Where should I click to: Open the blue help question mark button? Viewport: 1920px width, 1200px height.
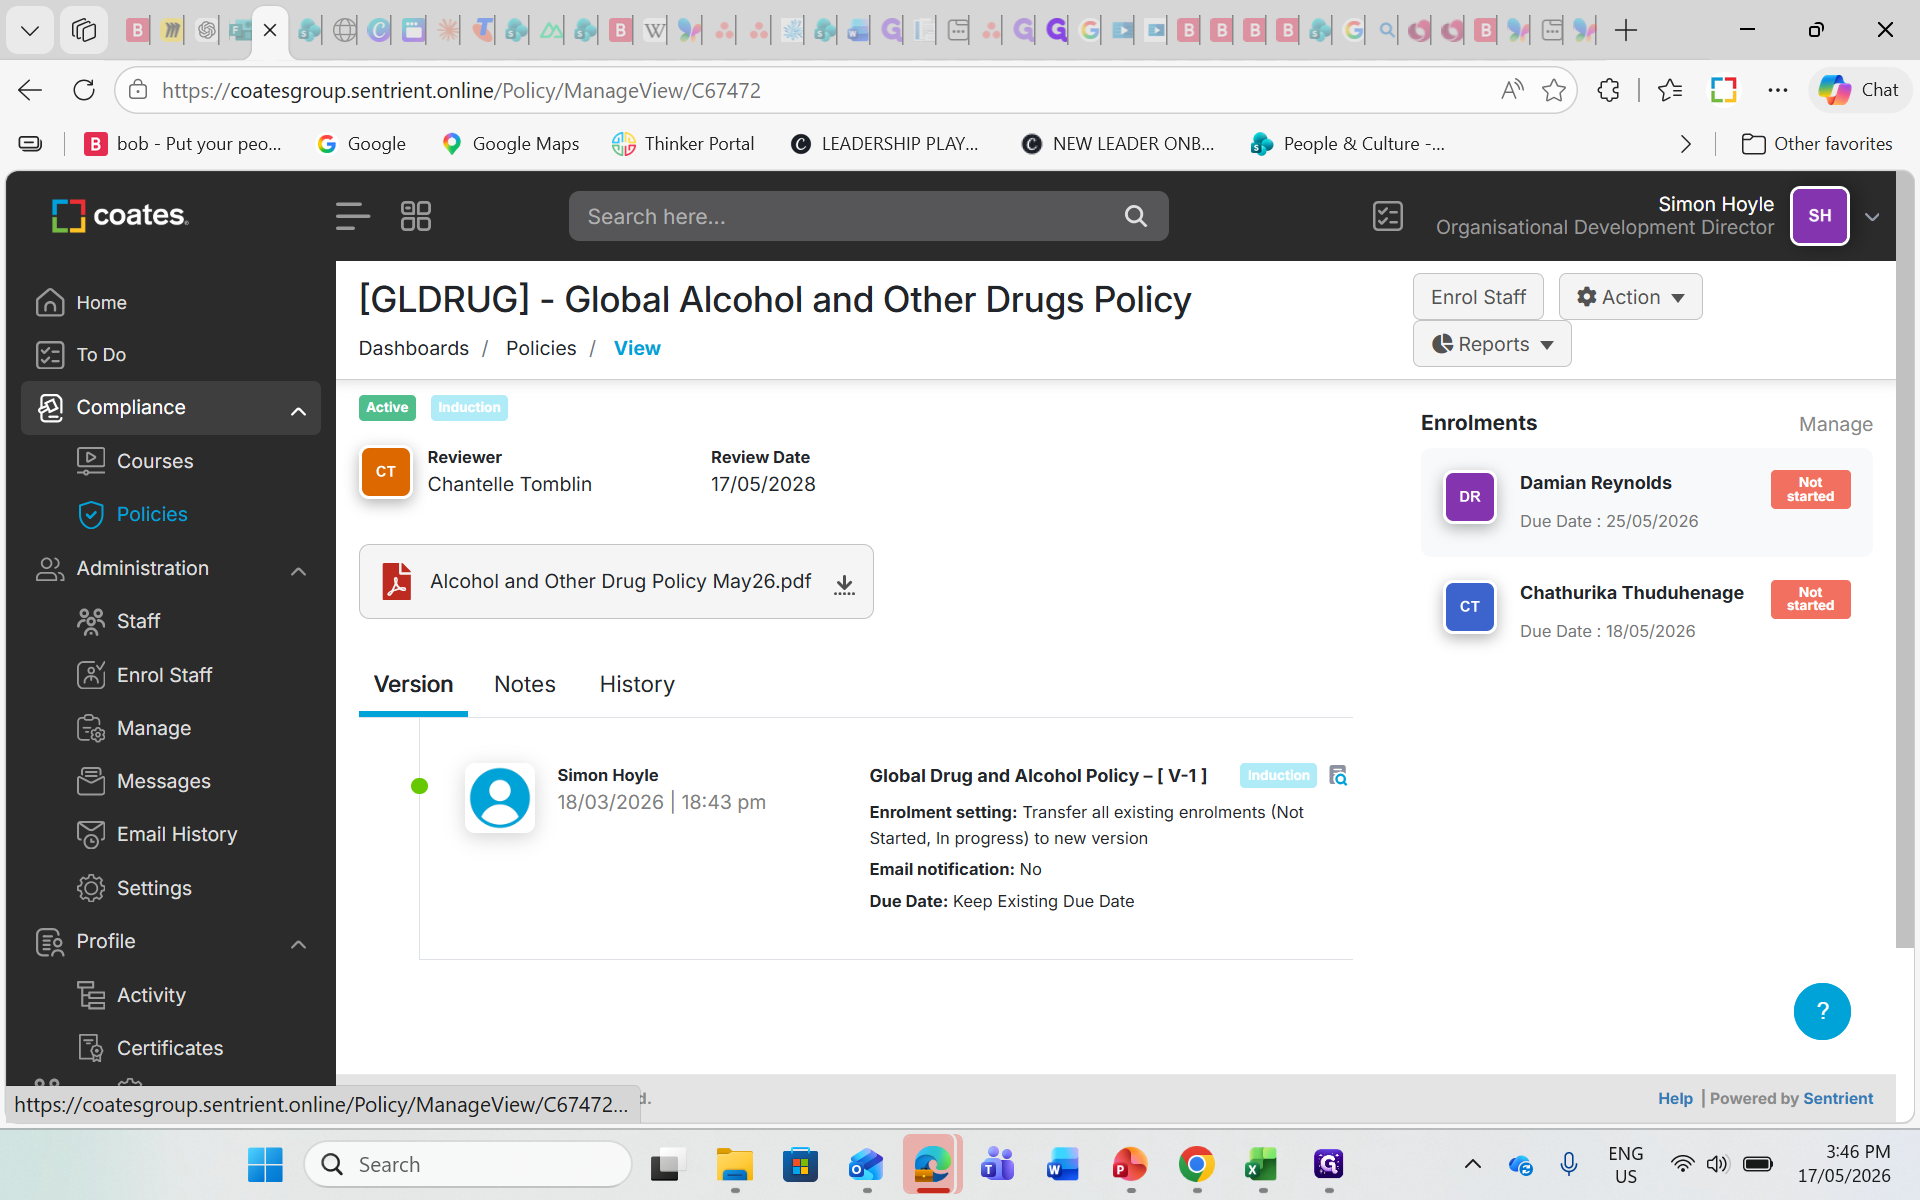(1822, 1011)
